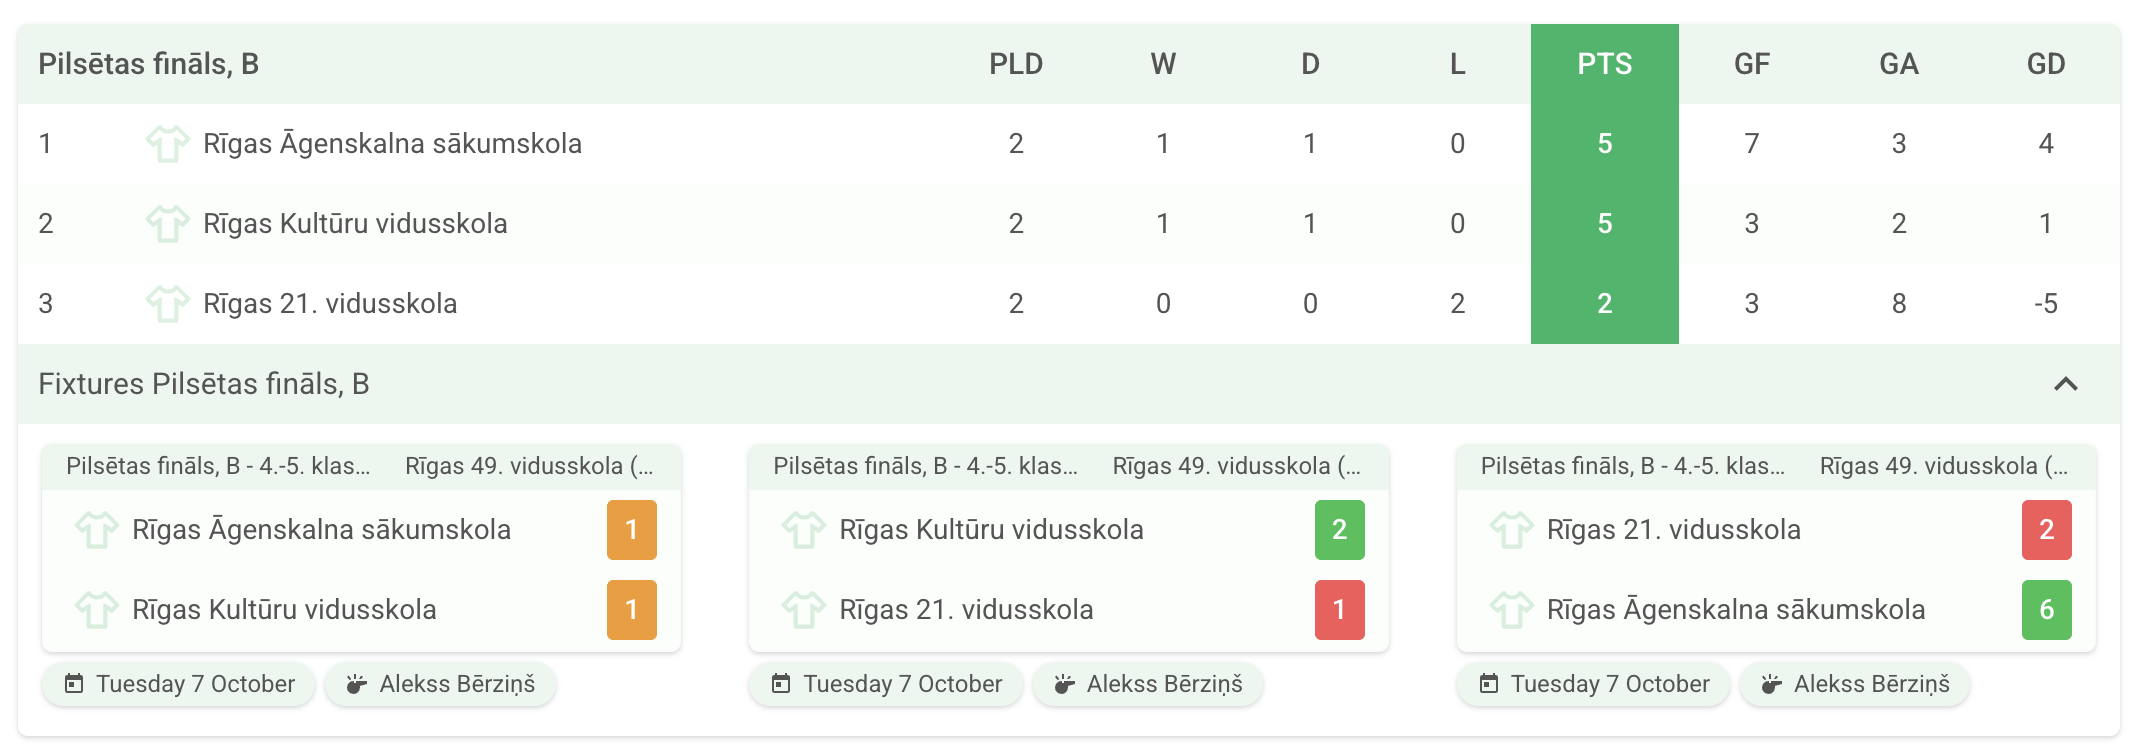Sort standings by the GD column header
The image size is (2148, 750).
click(x=2045, y=64)
